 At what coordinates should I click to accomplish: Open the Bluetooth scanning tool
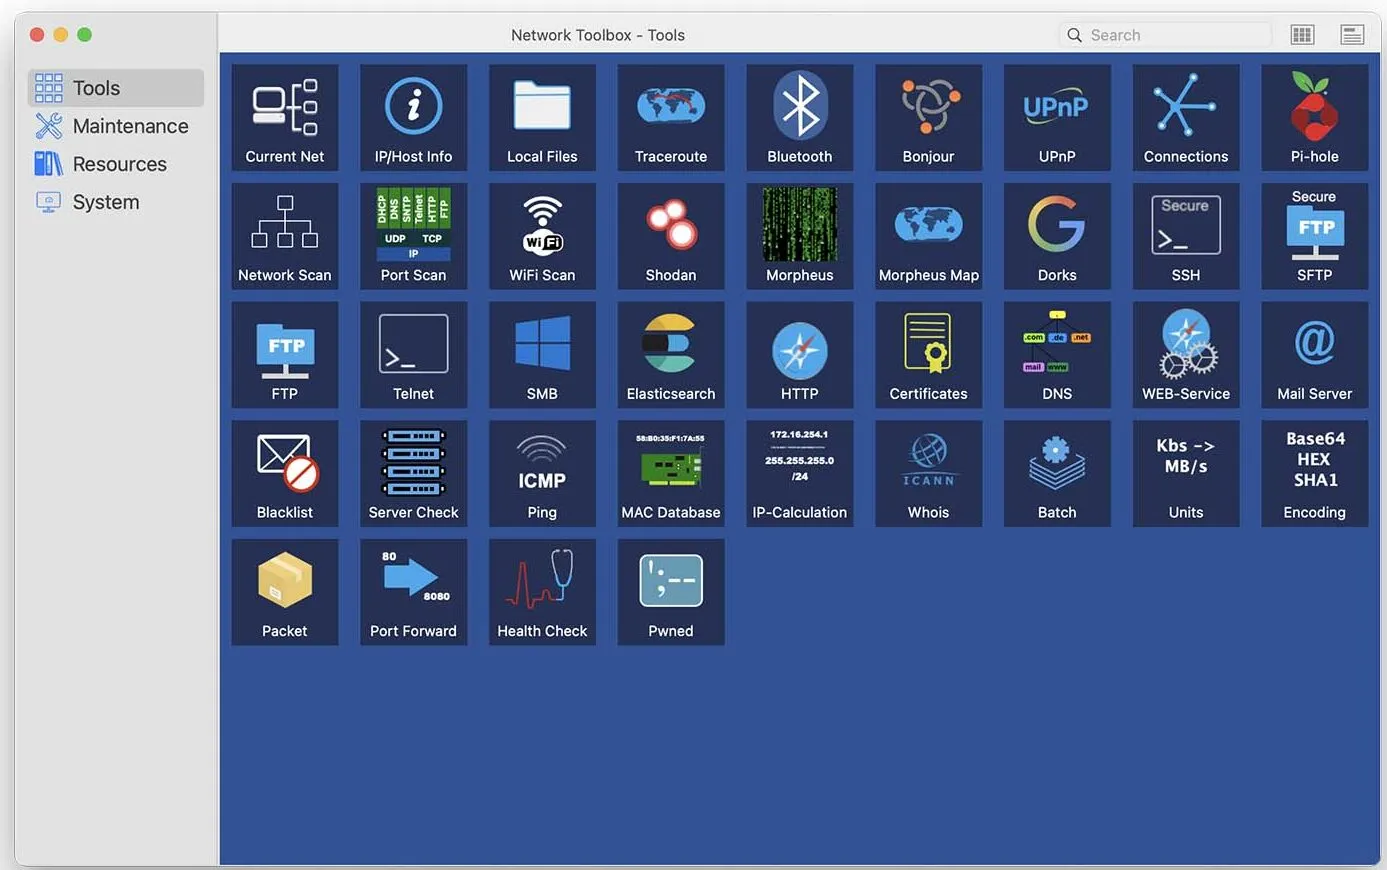(799, 117)
